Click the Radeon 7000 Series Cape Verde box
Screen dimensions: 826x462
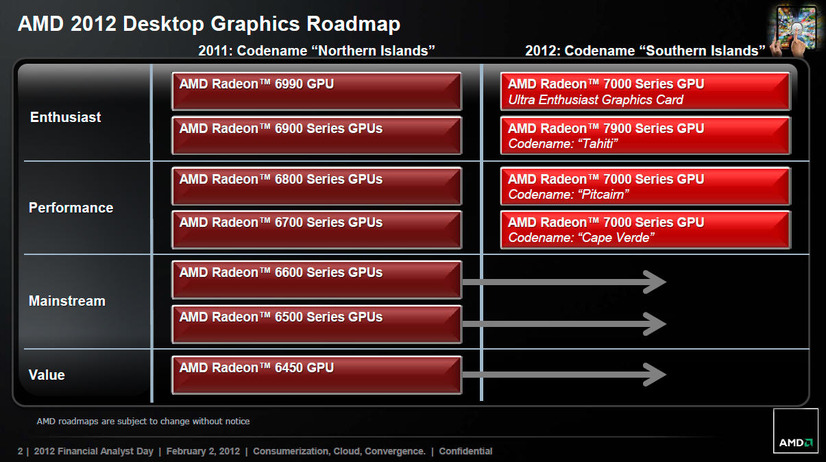pyautogui.click(x=645, y=230)
